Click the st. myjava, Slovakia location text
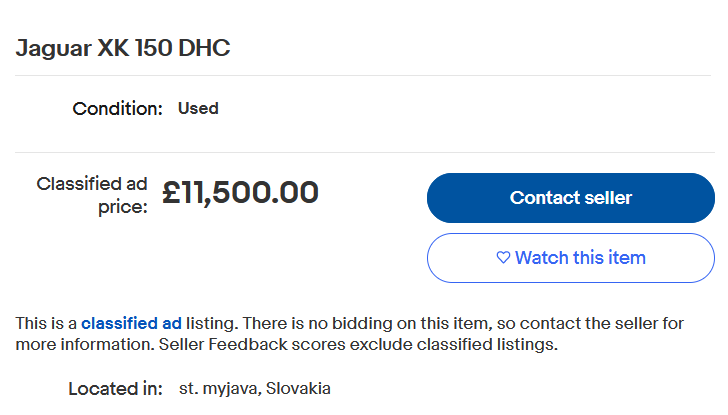The height and width of the screenshot is (415, 728). [254, 389]
